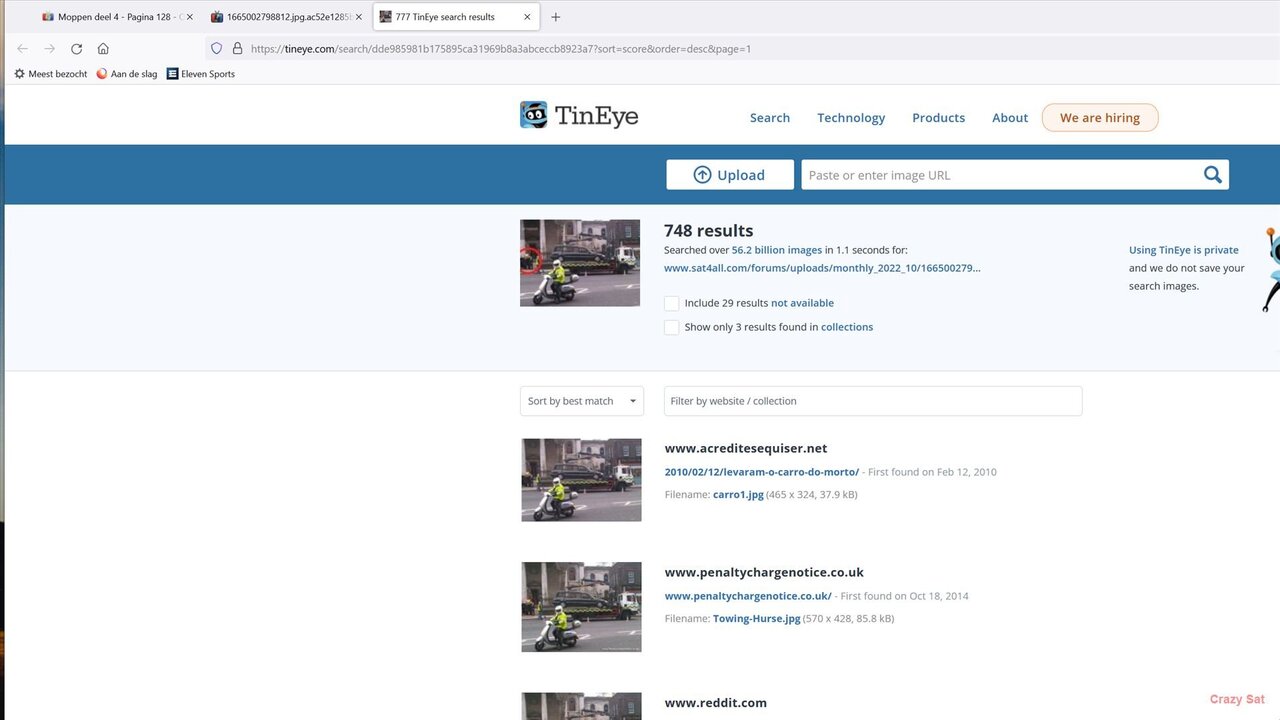Open a new tab with the plus icon
The width and height of the screenshot is (1280, 720).
point(556,16)
